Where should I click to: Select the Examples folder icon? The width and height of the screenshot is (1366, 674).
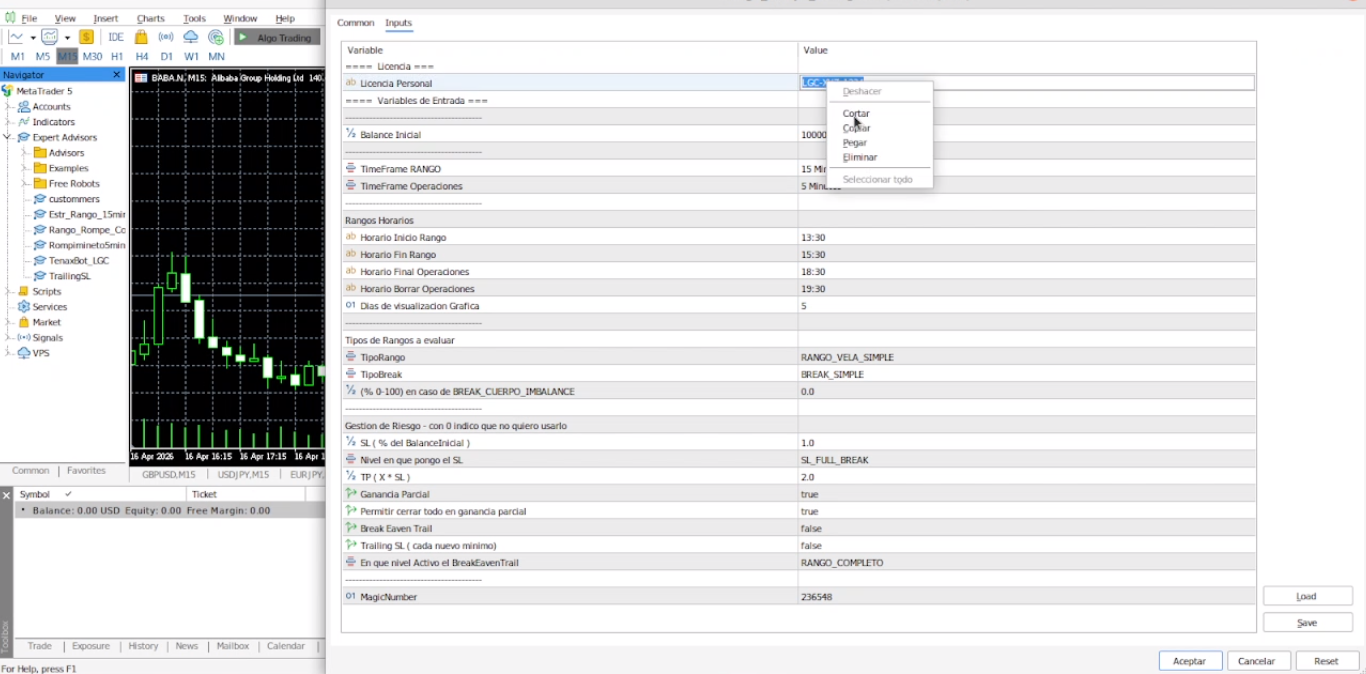(x=40, y=168)
